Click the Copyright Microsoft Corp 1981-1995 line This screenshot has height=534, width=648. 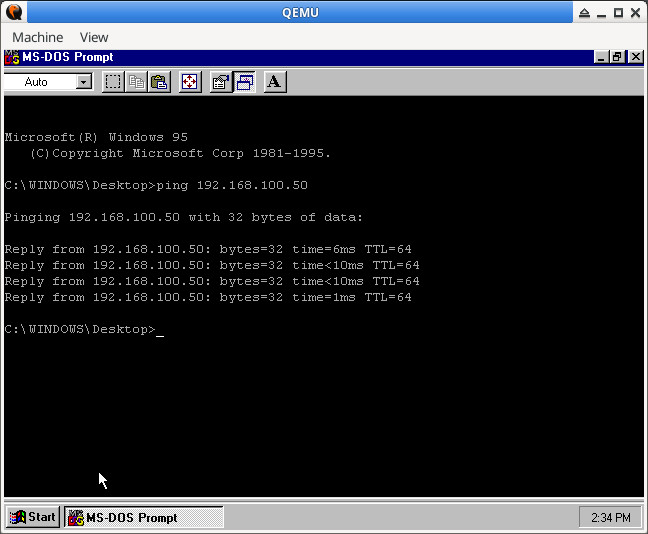180,153
